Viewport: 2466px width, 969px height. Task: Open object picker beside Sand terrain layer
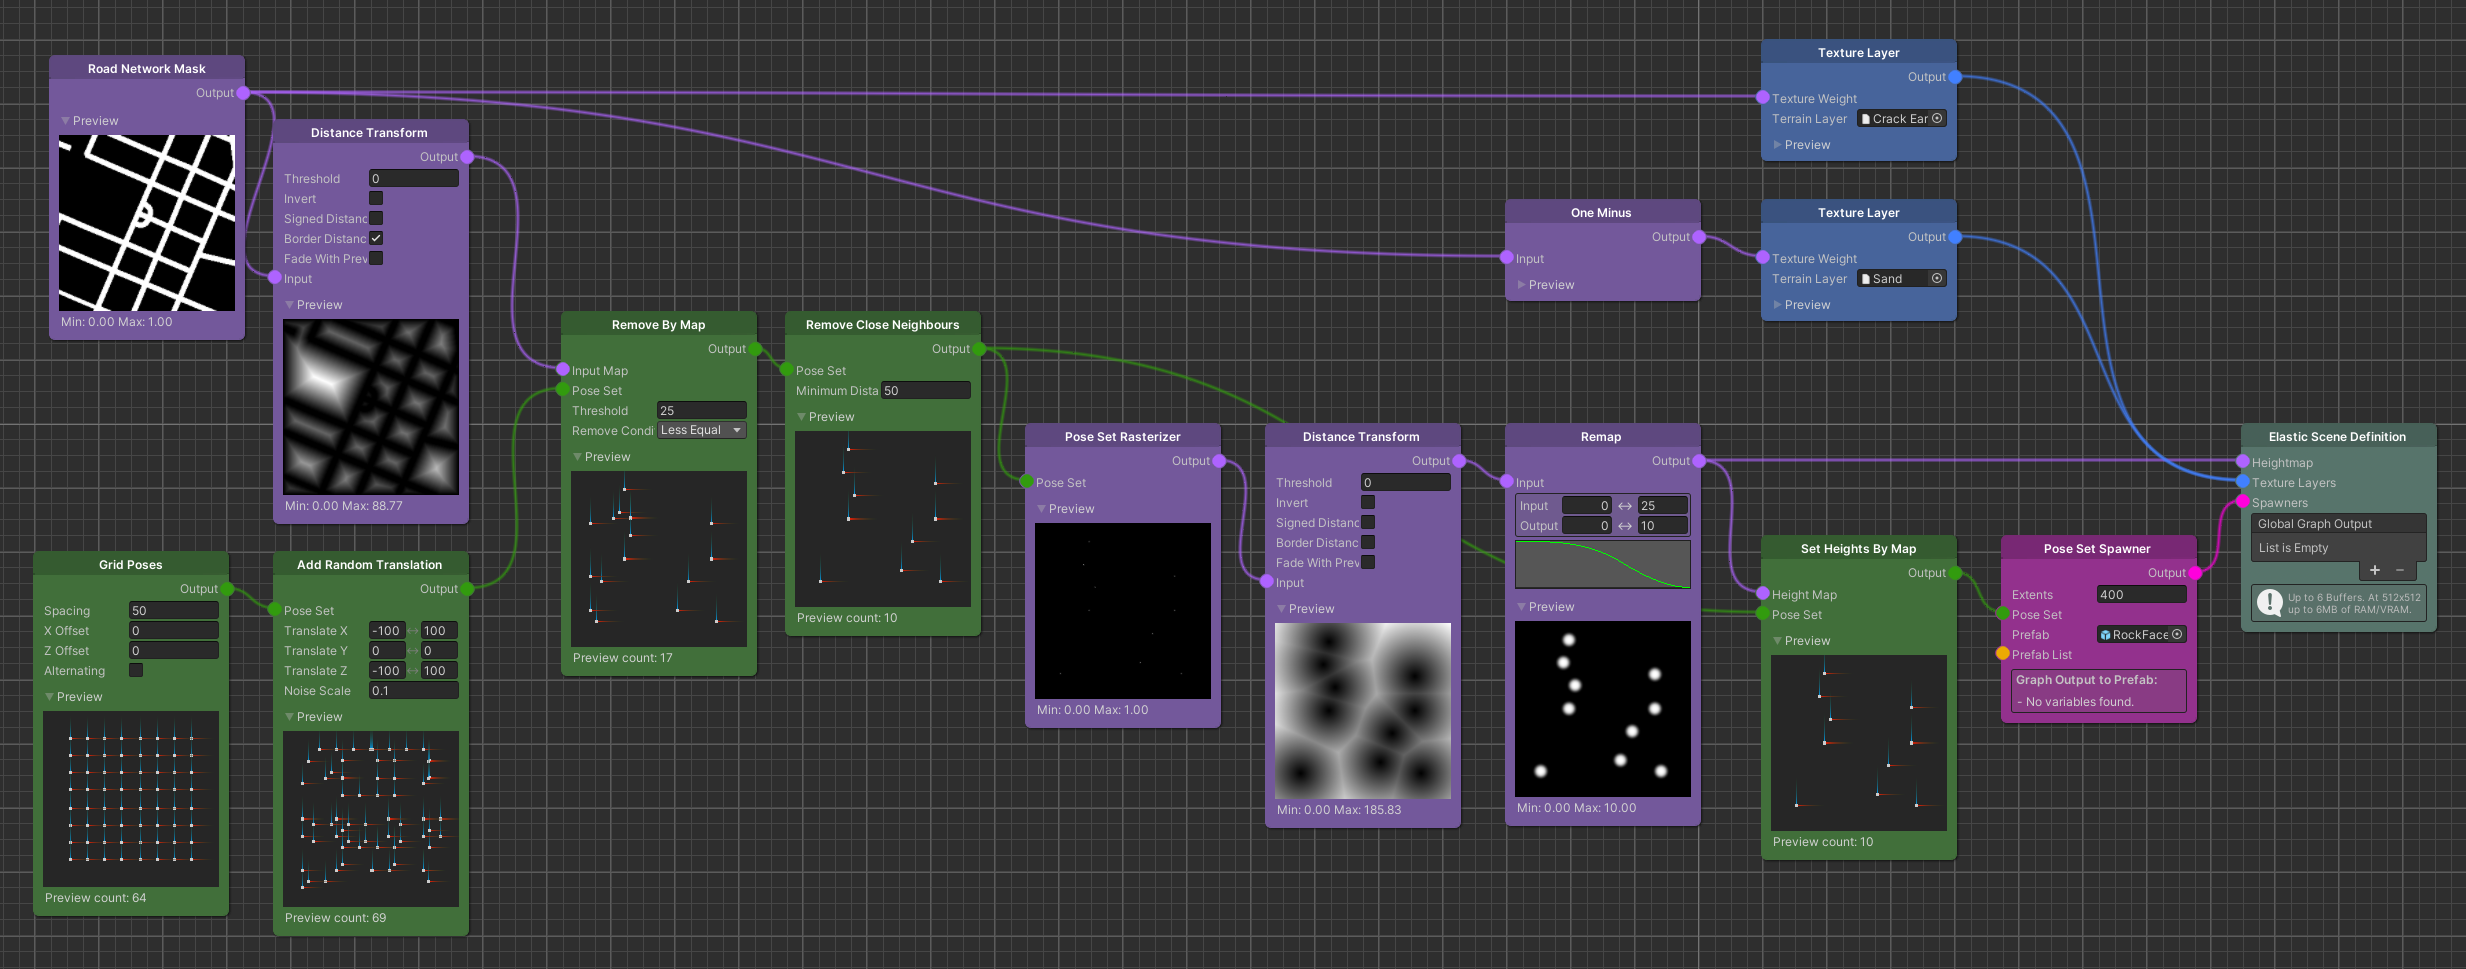coord(1937,279)
